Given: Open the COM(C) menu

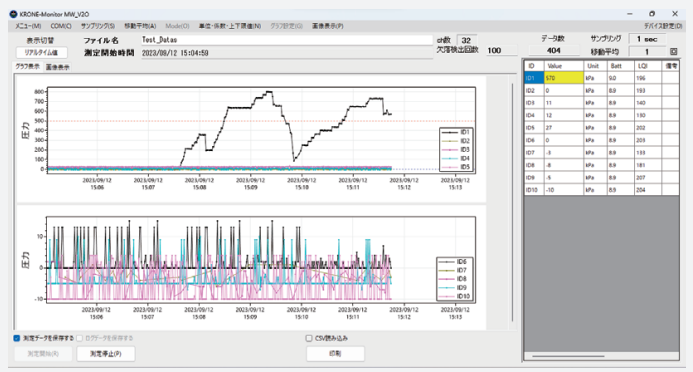Looking at the screenshot, I should tap(61, 26).
